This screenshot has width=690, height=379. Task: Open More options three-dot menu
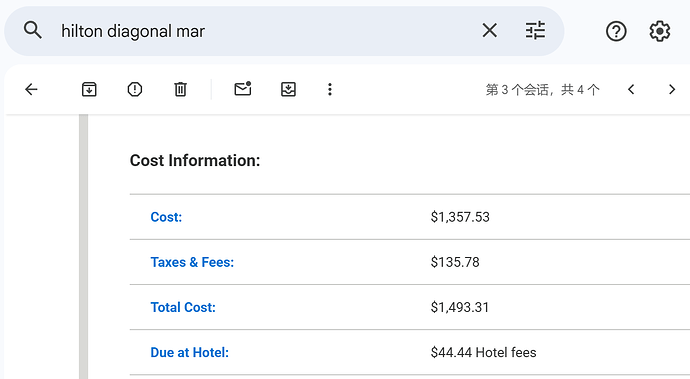(330, 89)
